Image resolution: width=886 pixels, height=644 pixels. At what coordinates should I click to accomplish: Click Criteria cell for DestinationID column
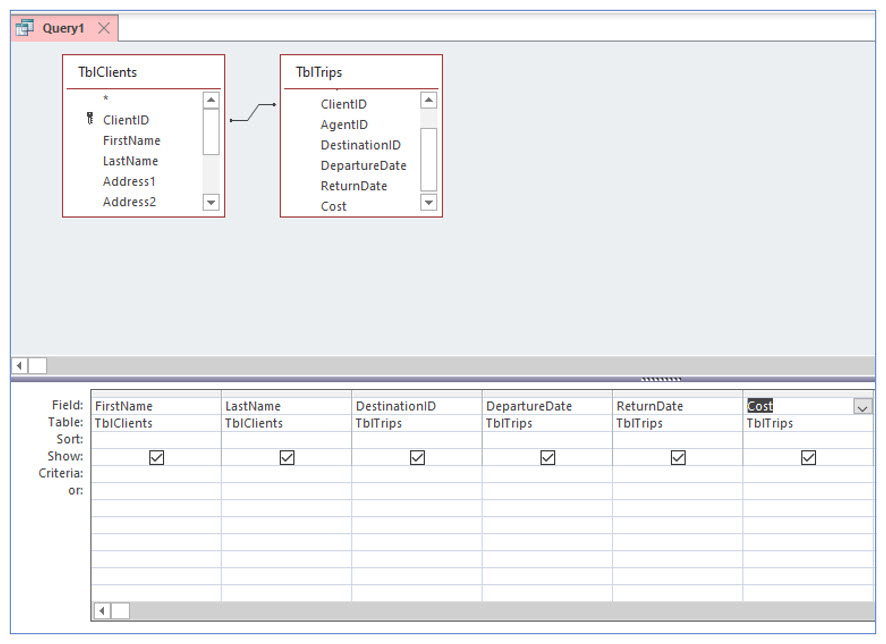417,474
